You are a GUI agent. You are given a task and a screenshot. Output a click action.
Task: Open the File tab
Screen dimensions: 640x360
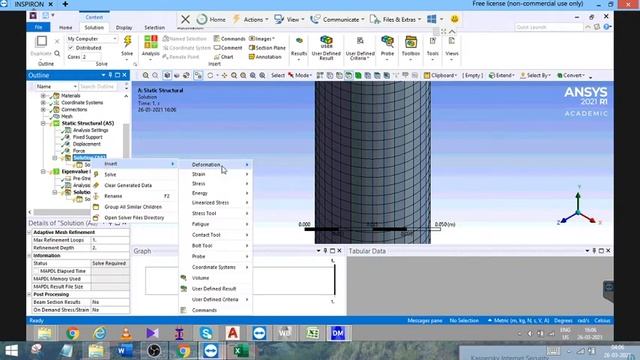(38, 27)
